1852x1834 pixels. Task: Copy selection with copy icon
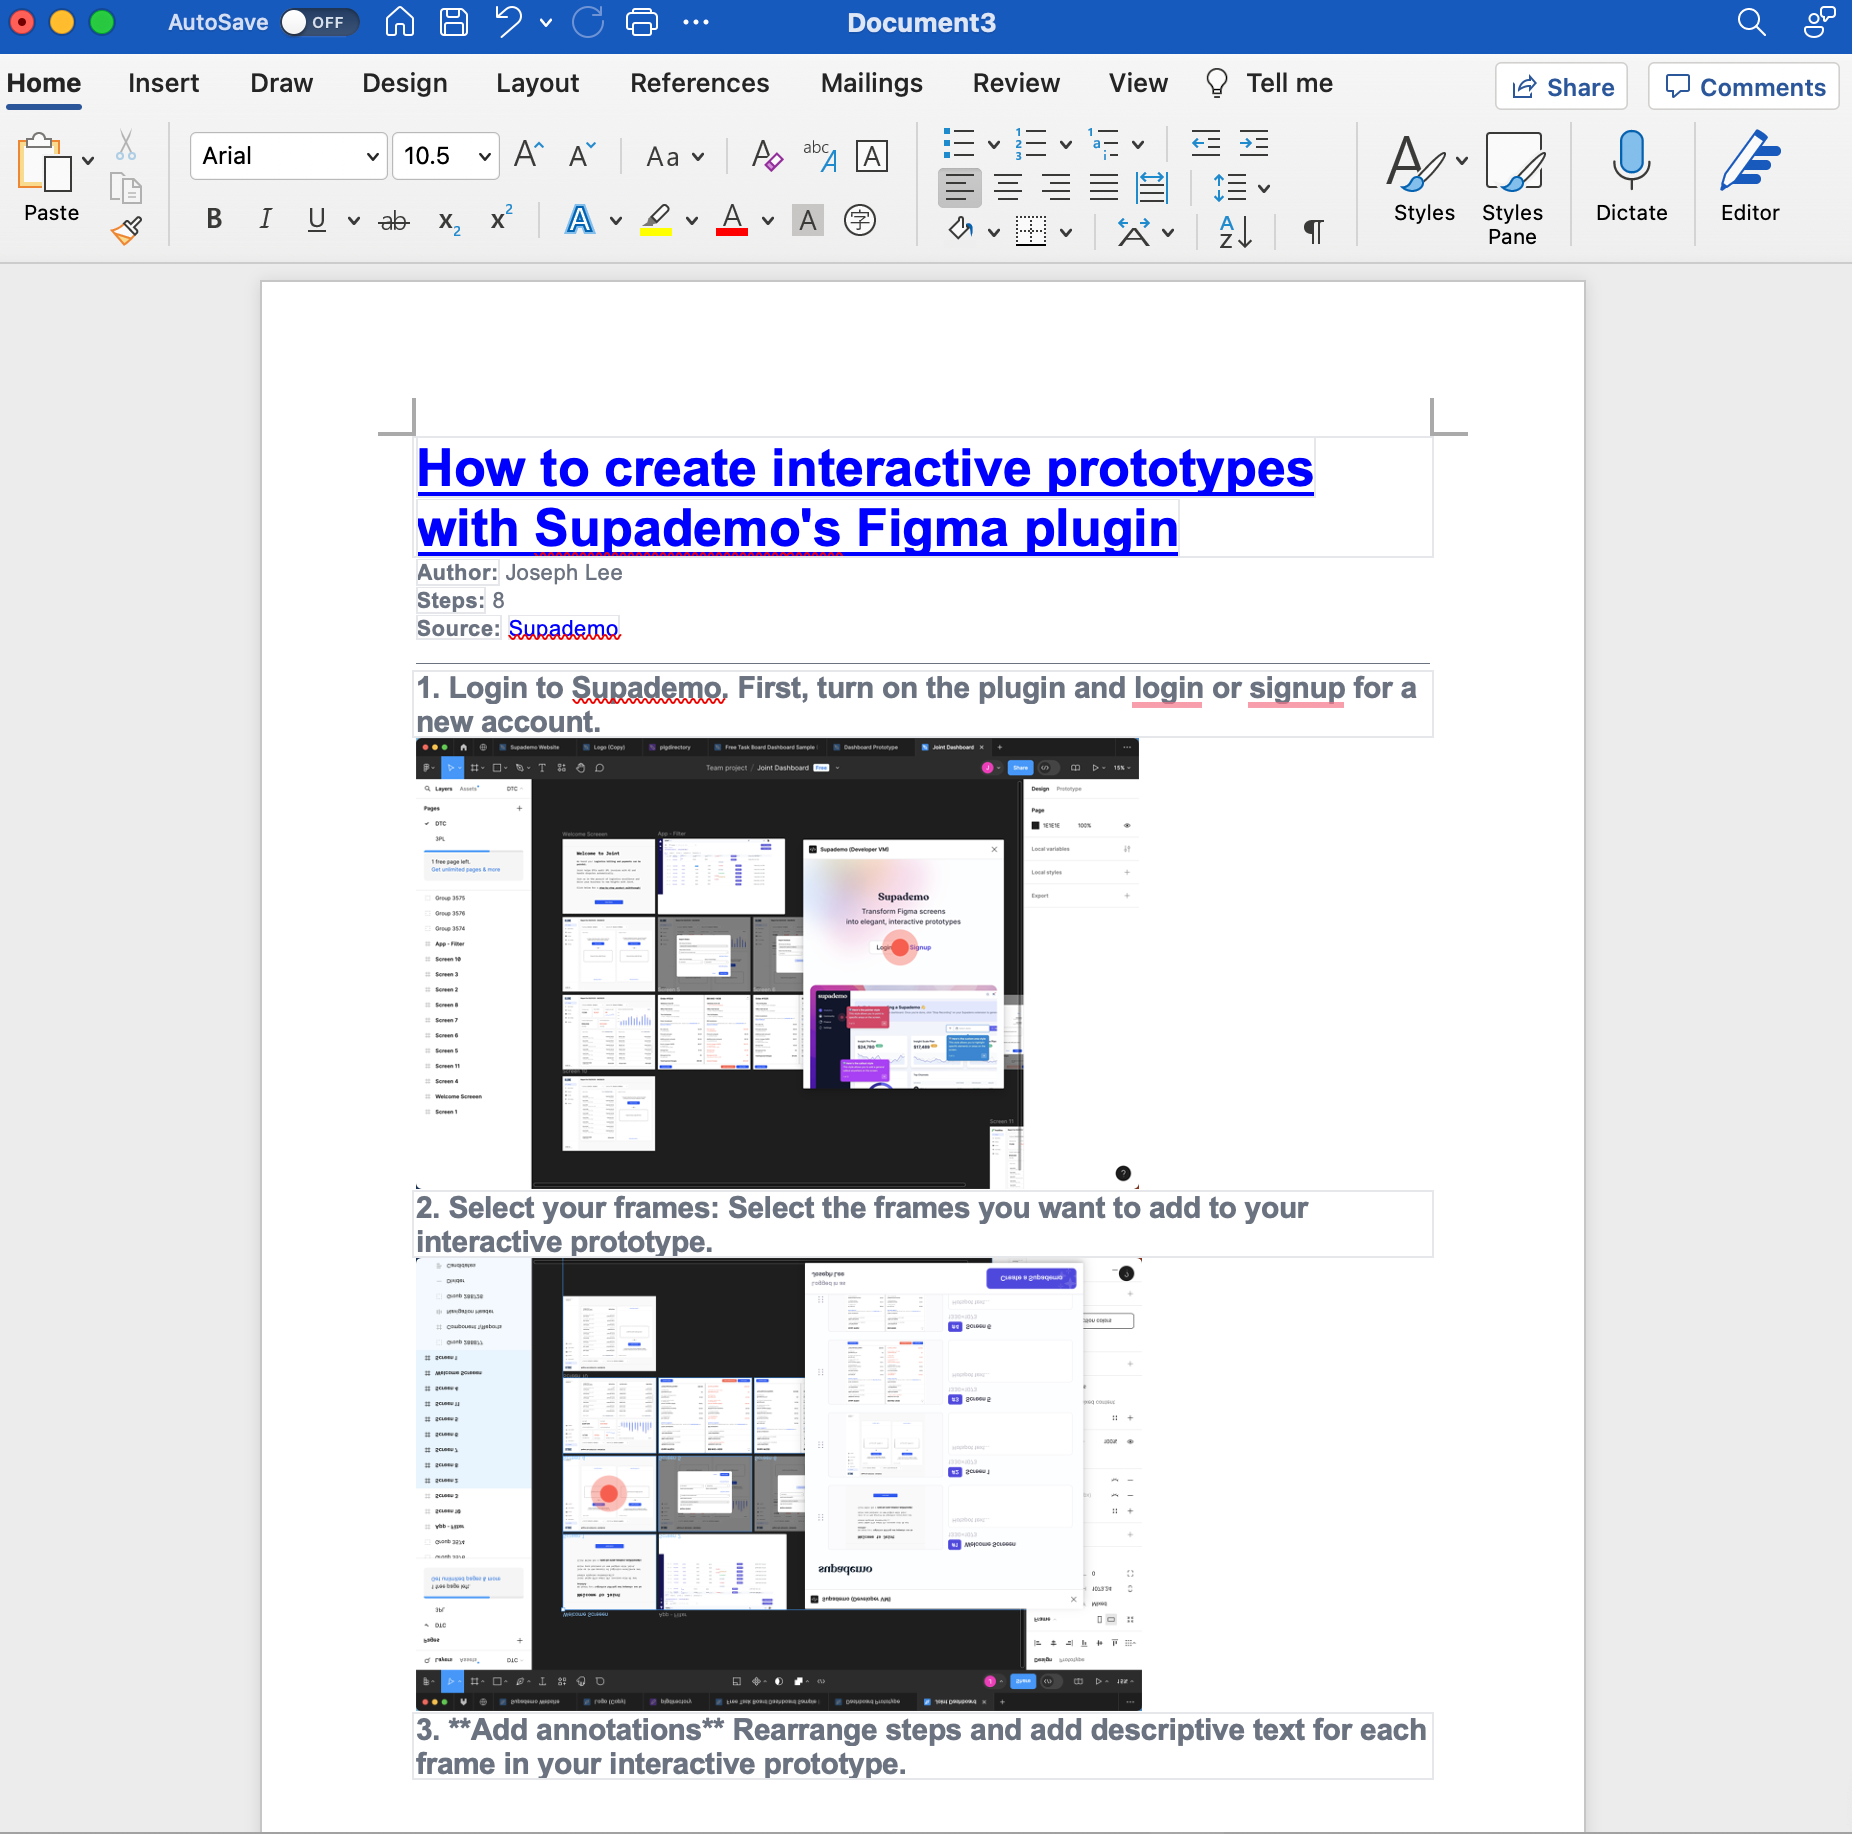point(125,188)
